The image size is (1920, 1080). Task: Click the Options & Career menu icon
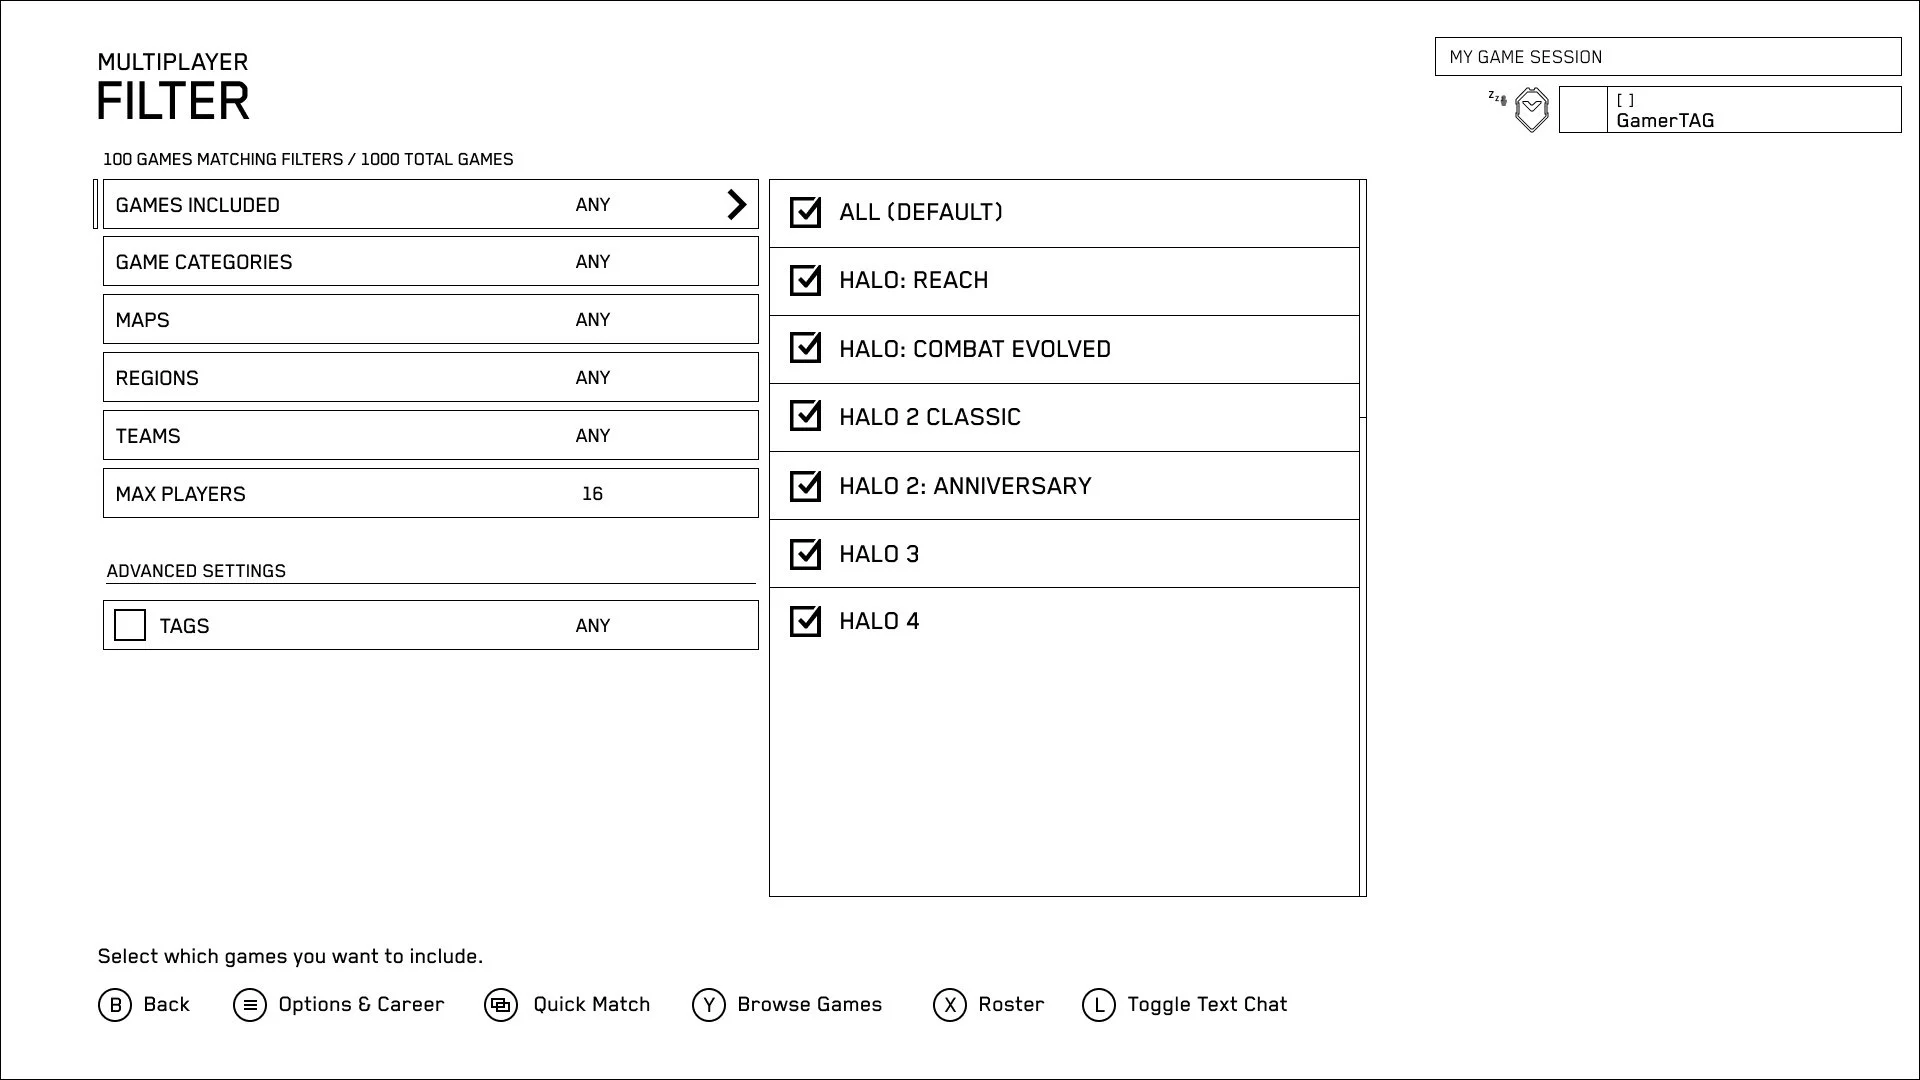250,1005
